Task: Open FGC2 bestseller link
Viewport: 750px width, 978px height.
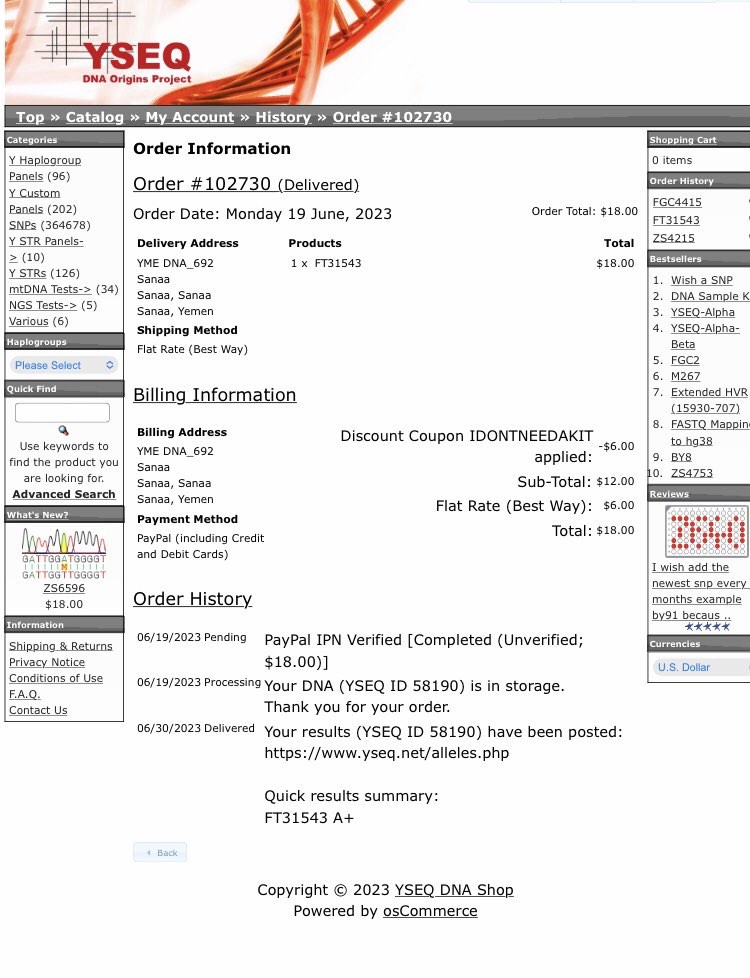Action: [x=685, y=360]
